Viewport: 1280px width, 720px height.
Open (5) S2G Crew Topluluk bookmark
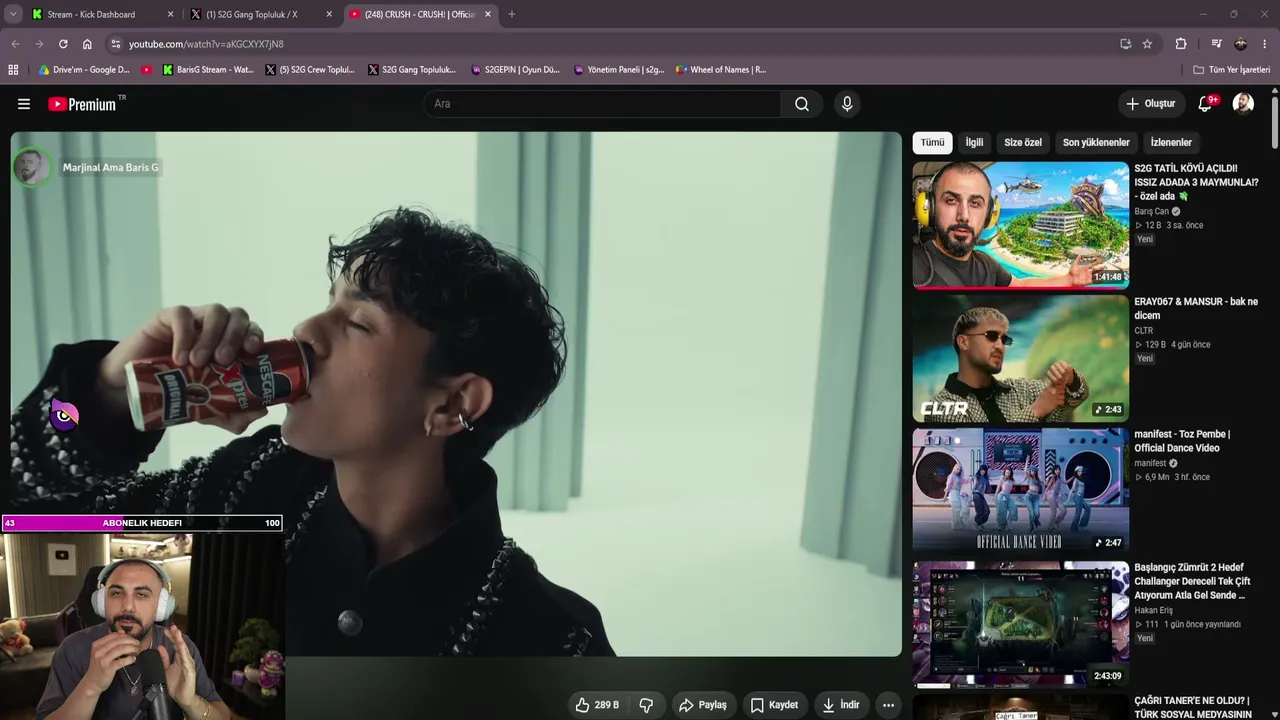pos(310,70)
